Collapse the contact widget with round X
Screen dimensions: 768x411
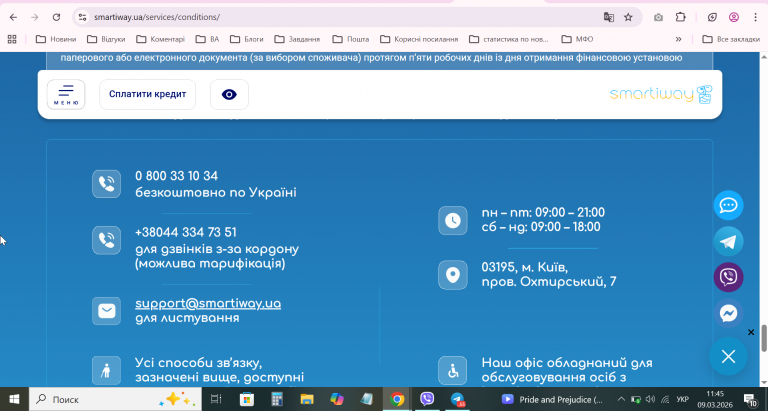click(x=728, y=357)
